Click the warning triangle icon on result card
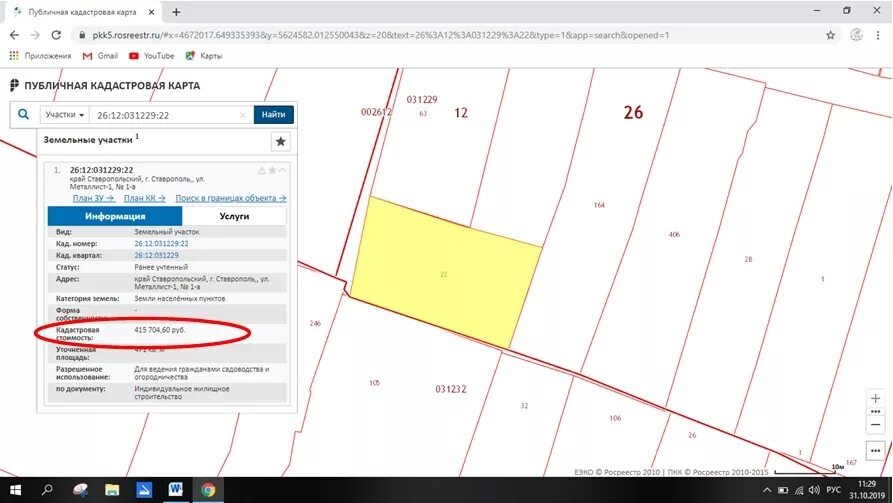The image size is (893, 503). (261, 170)
